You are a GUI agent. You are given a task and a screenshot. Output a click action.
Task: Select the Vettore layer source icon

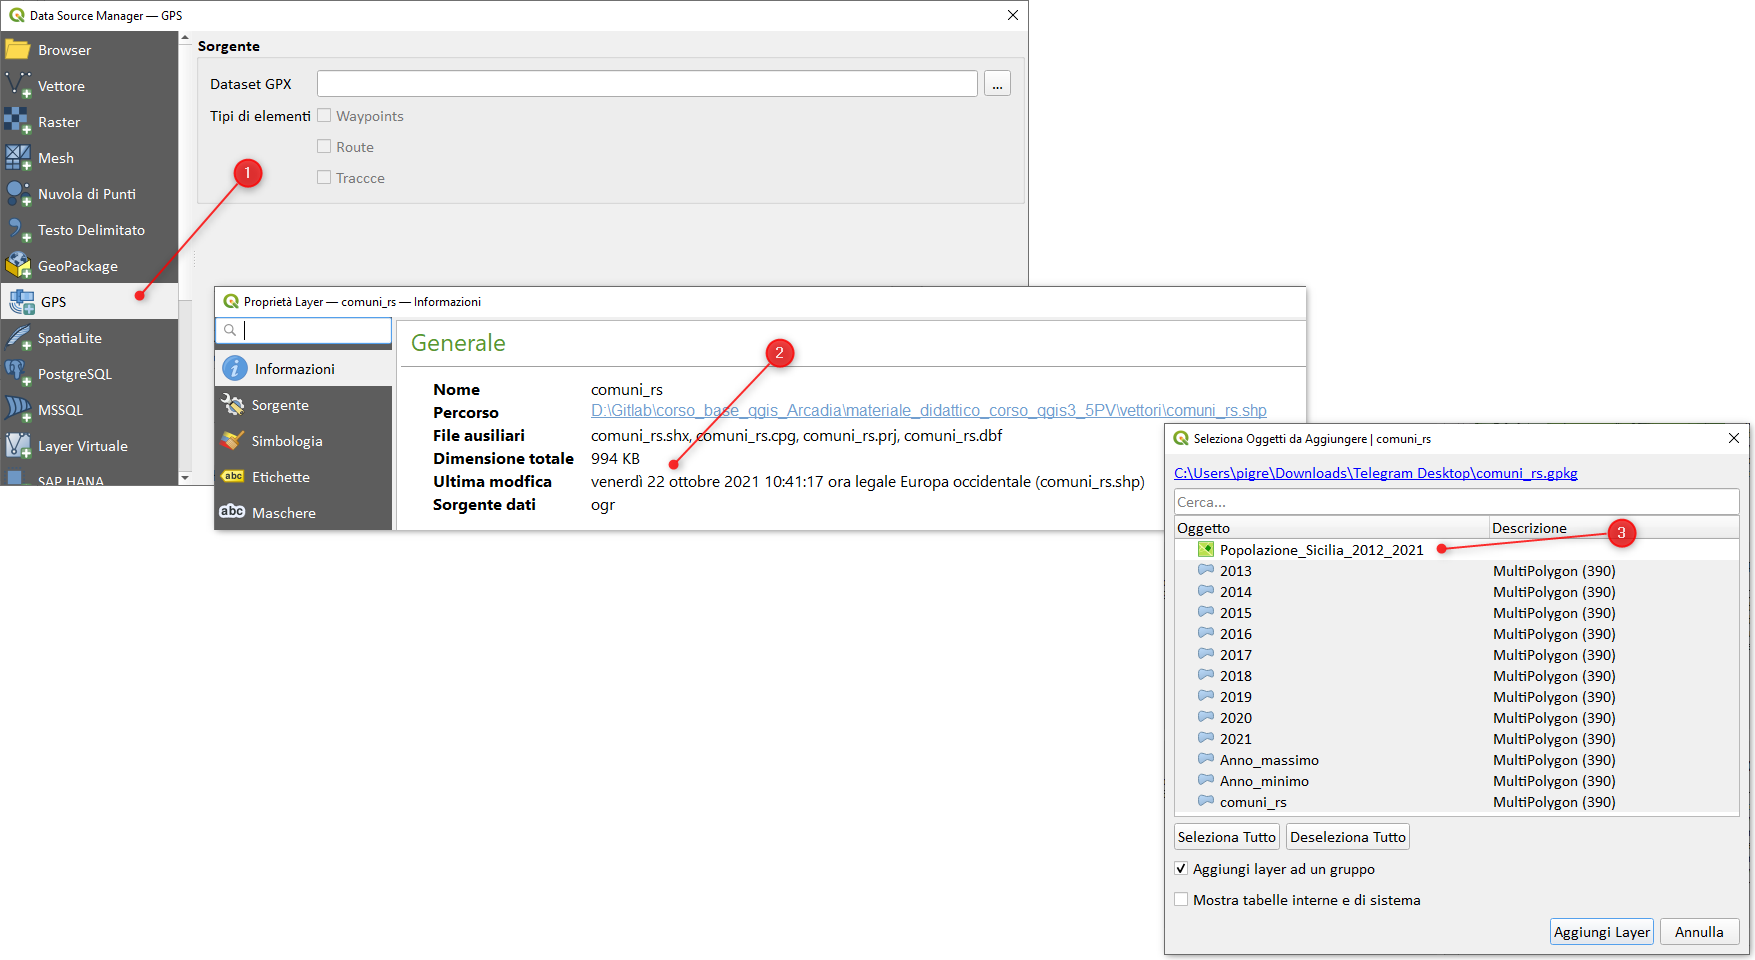[x=18, y=86]
